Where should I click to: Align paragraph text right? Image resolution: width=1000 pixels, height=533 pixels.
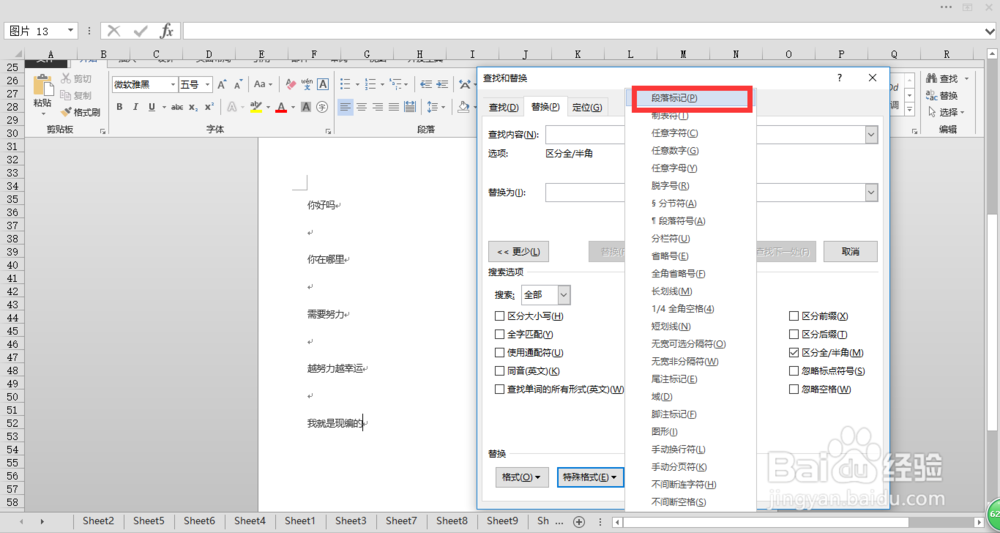378,107
